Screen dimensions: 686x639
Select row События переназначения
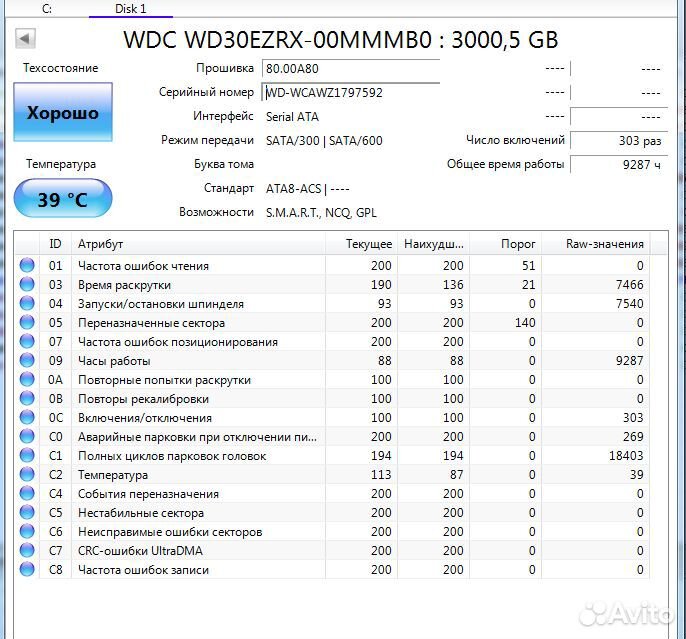(332, 493)
